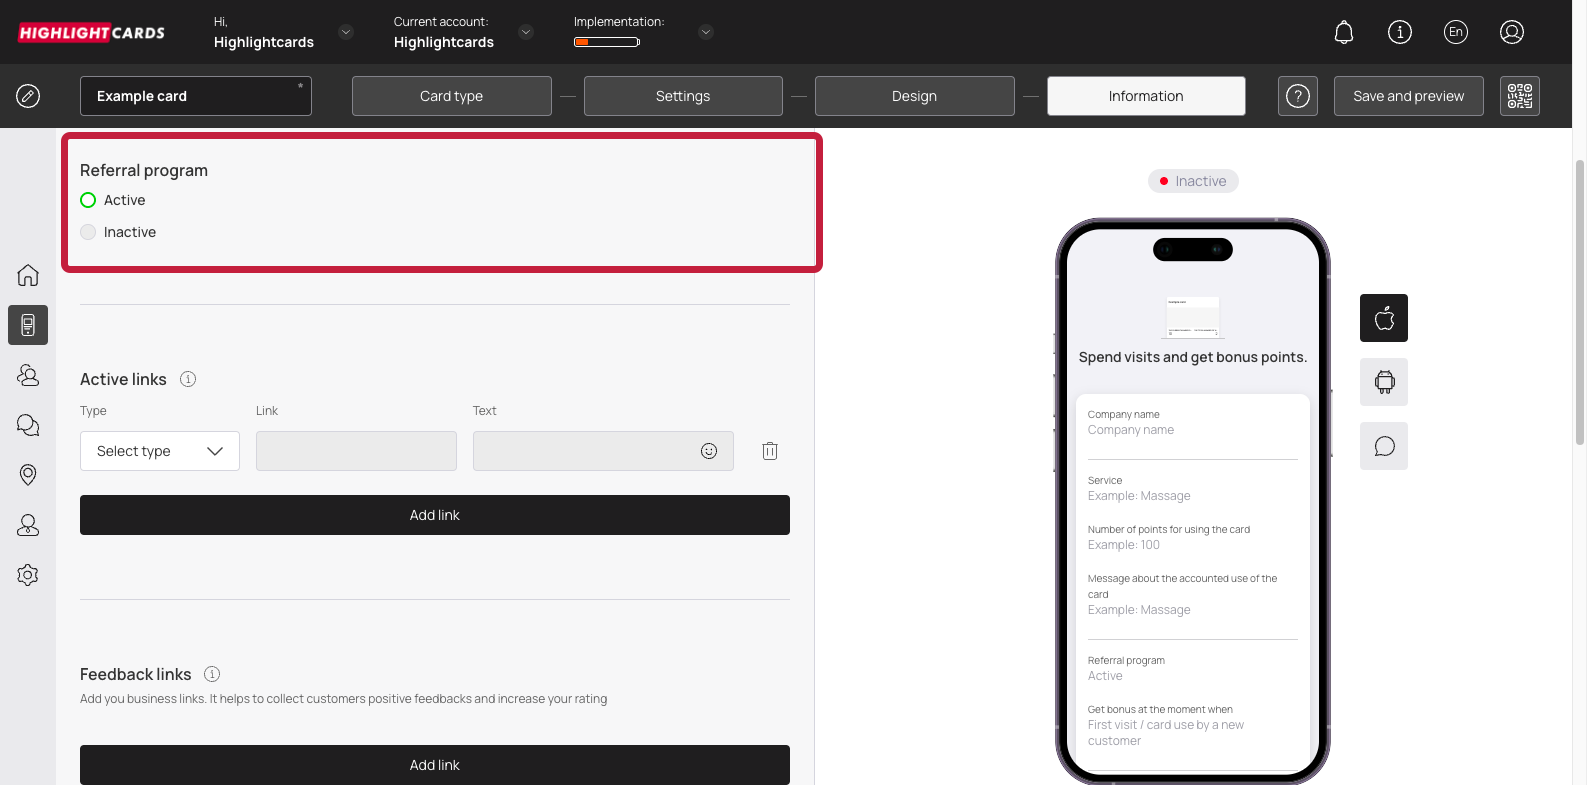Expand the Select type dropdown
Screen dimensions: 1587x785
[x=160, y=451]
